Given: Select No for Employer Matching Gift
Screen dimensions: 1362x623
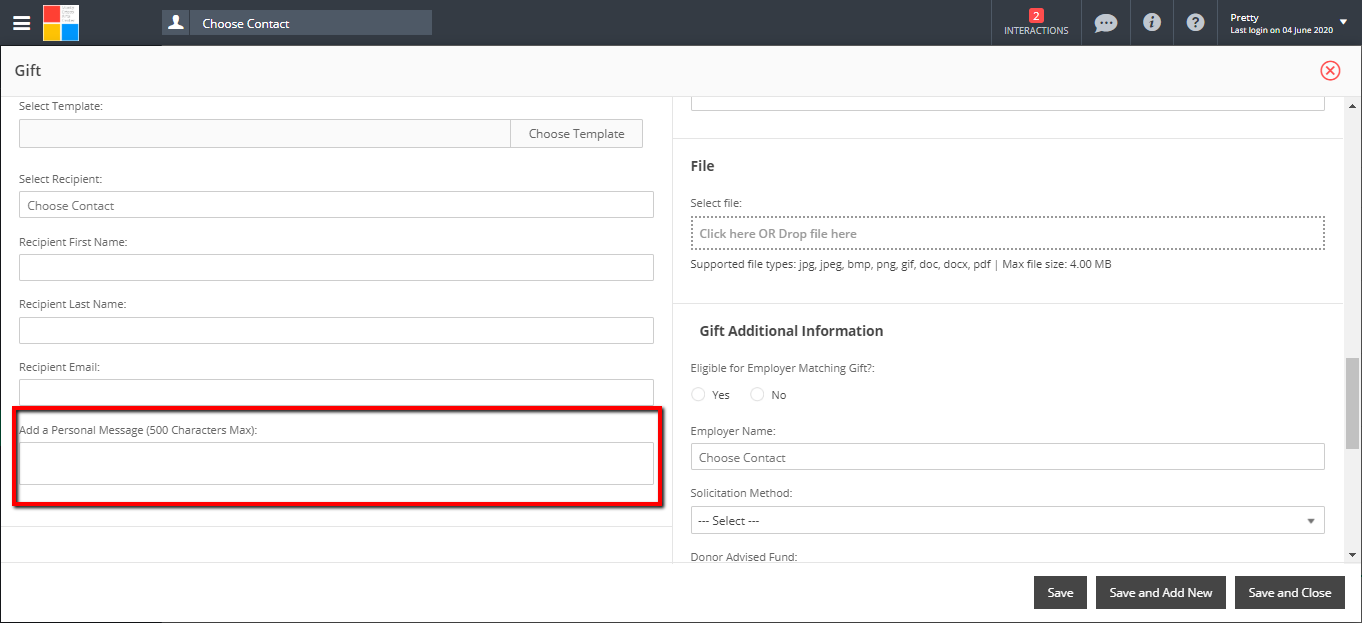Looking at the screenshot, I should (x=757, y=394).
